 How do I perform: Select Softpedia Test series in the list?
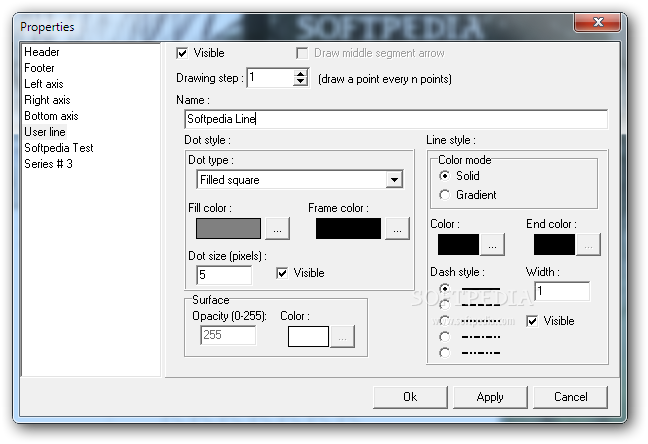pos(59,148)
